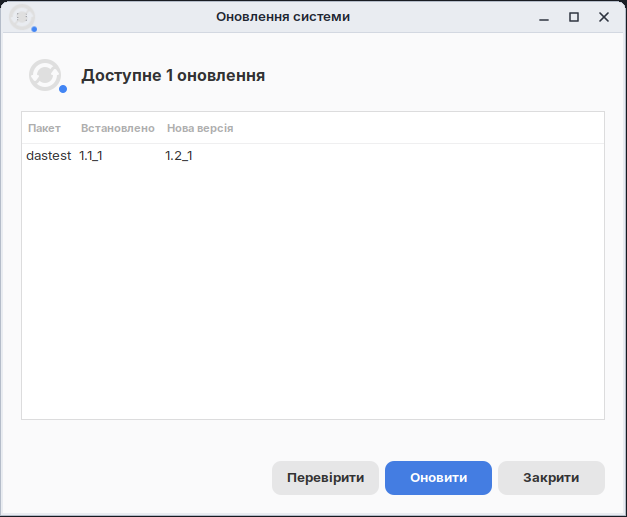The width and height of the screenshot is (627, 517).
Task: Select the dastest package row
Action: coord(313,156)
